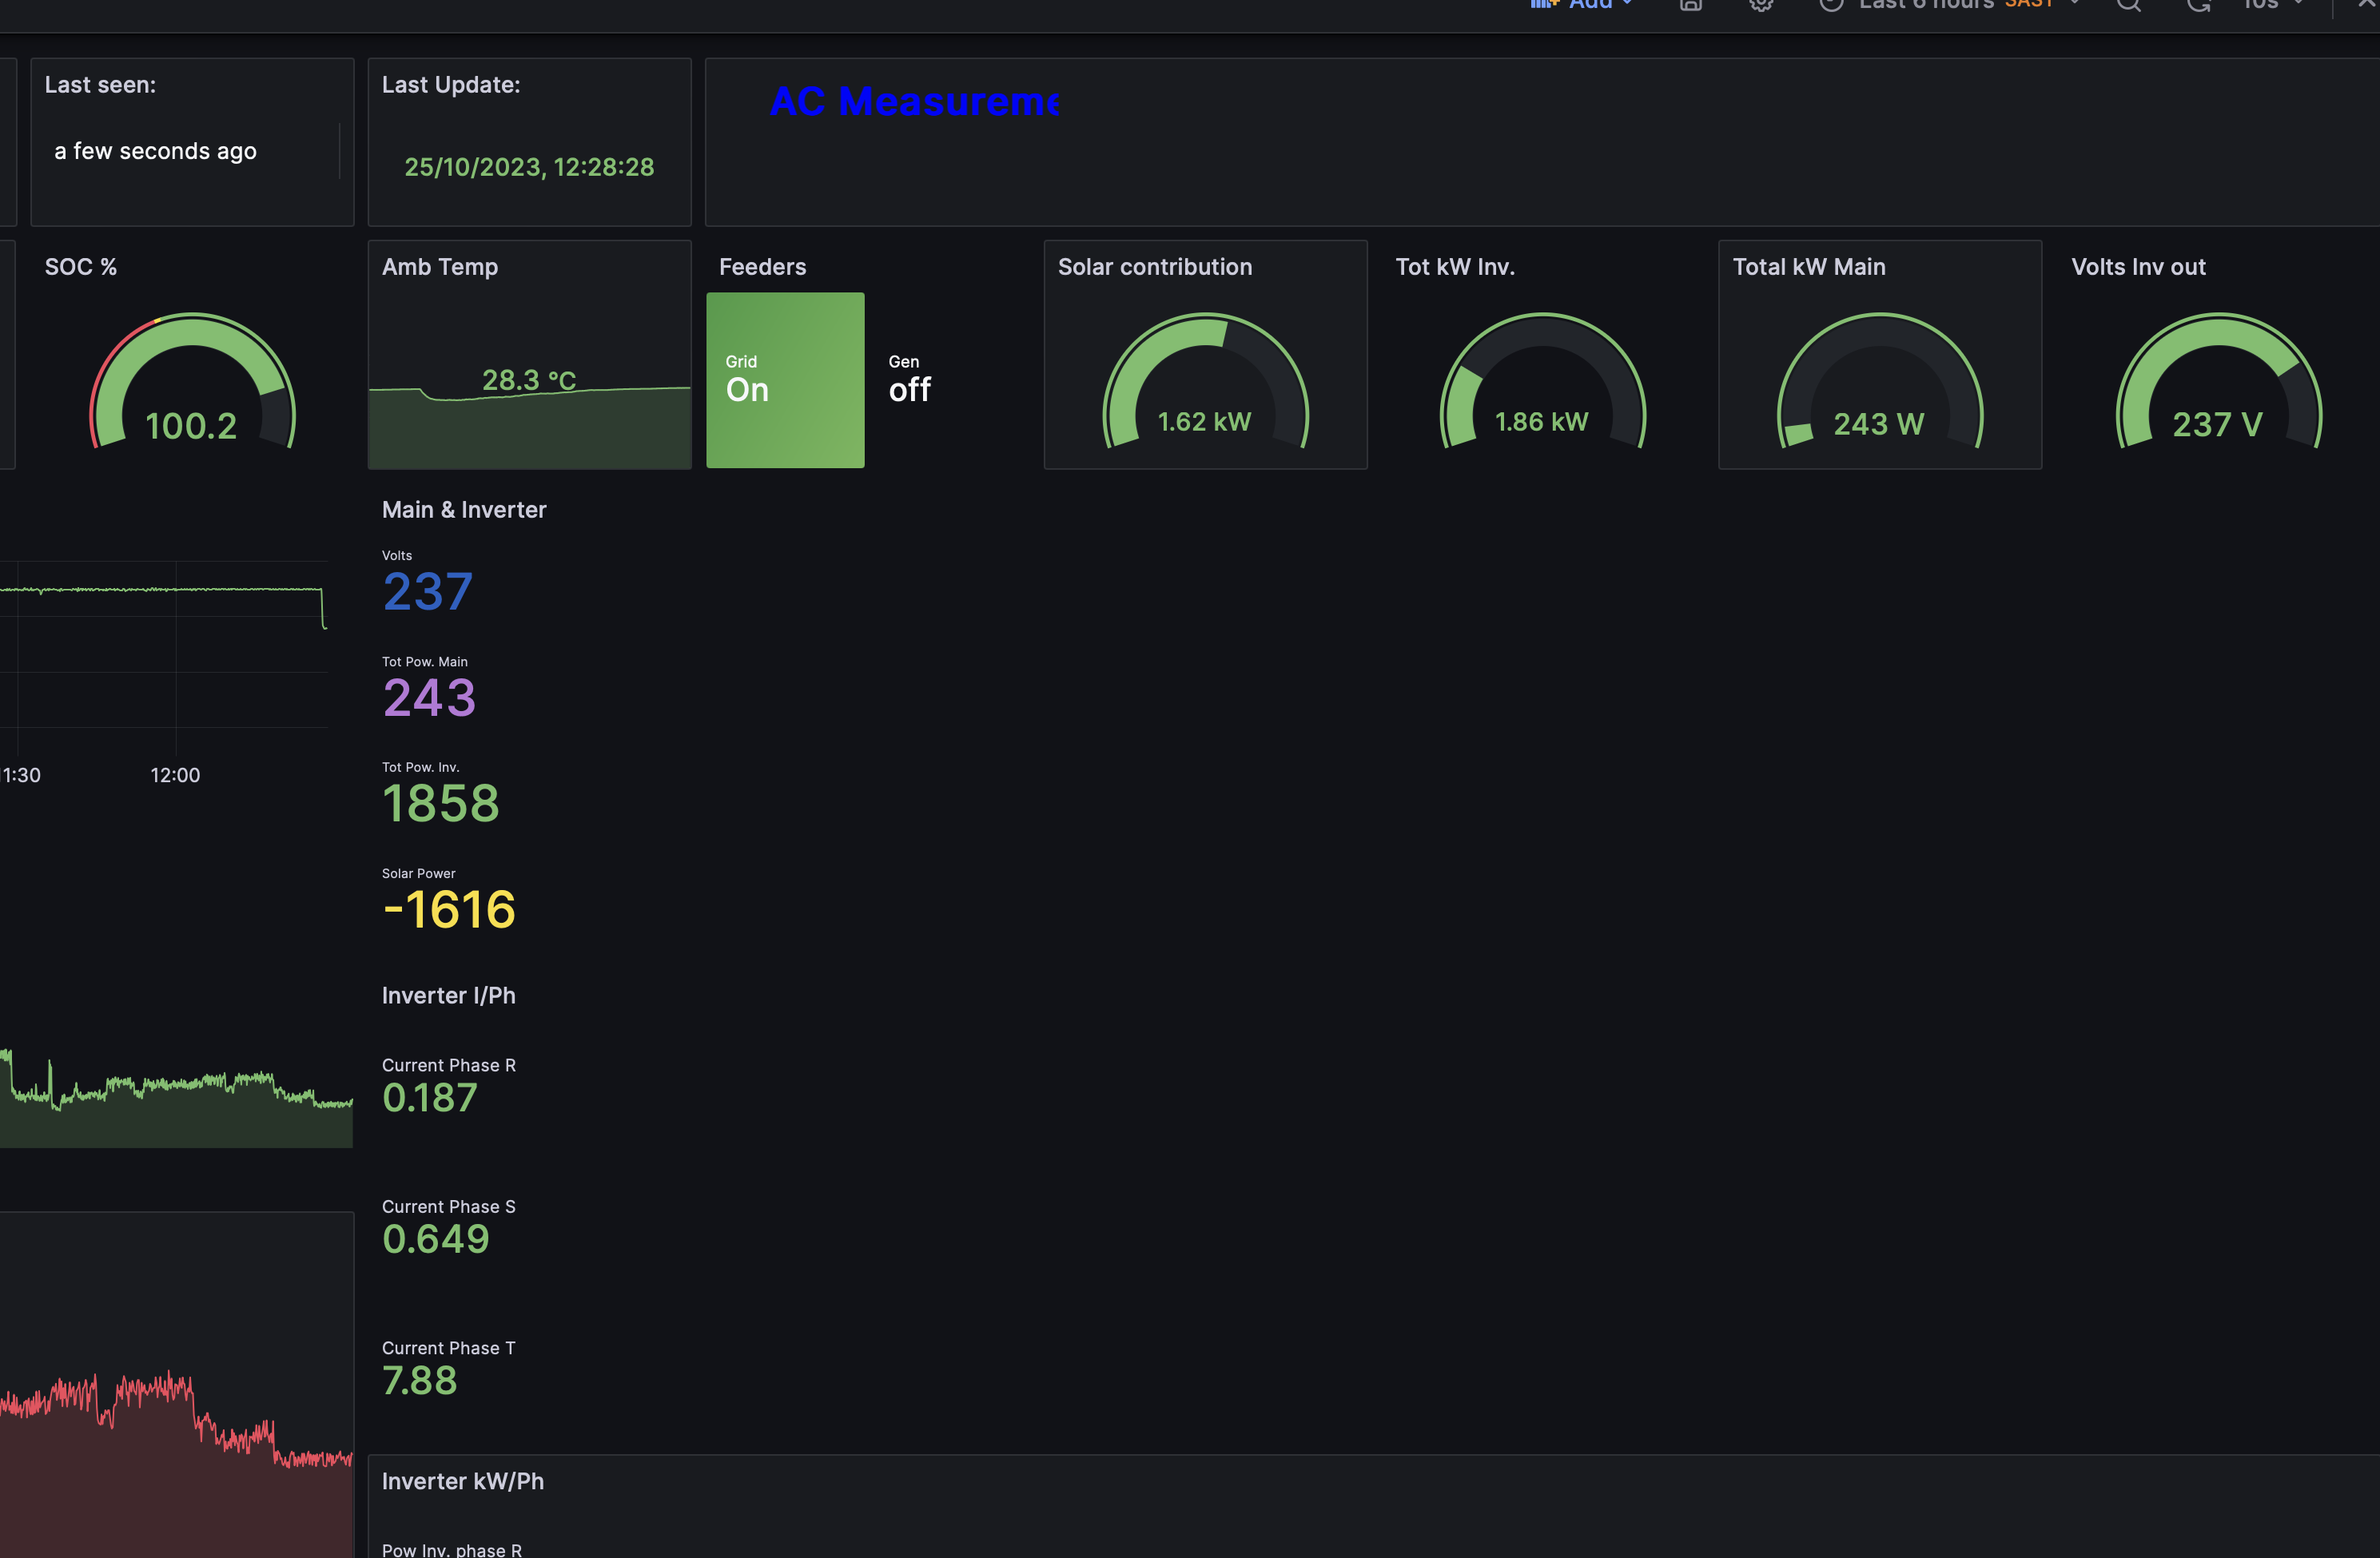
Task: Click the blue AC Measurement title link
Action: pos(915,101)
